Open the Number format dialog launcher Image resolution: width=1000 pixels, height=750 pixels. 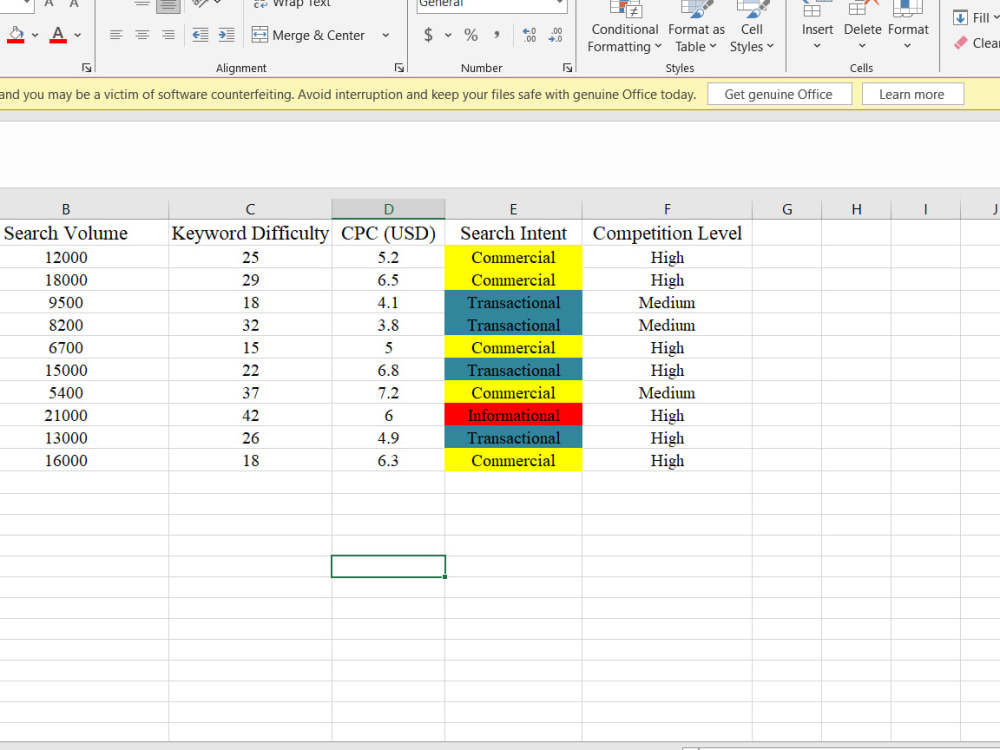567,68
